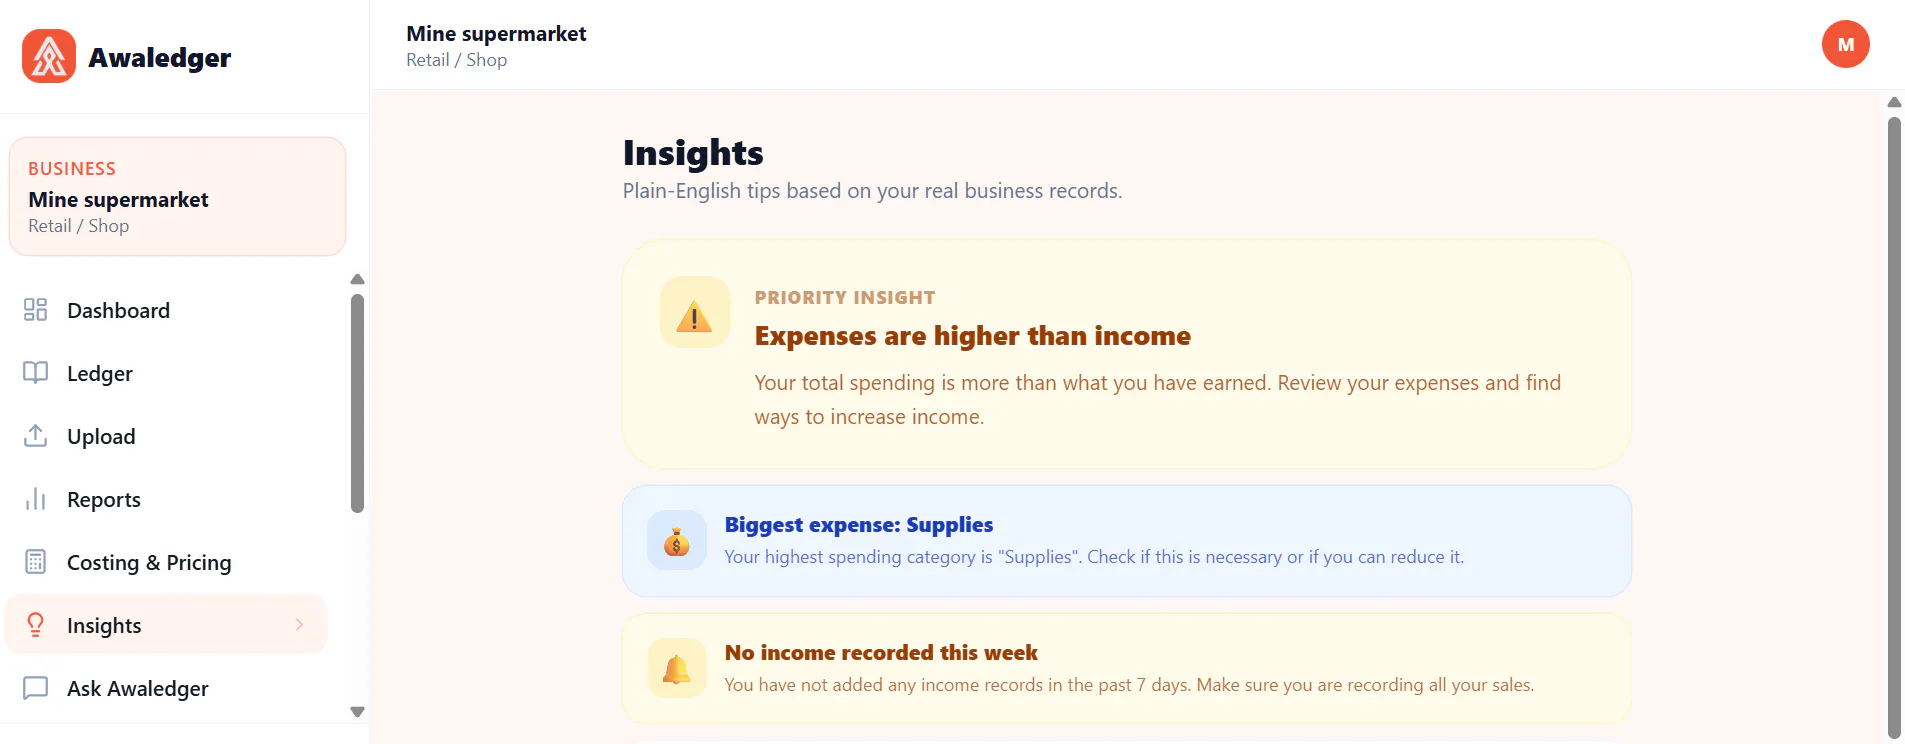
Task: Click the Reports bar chart icon
Action: tap(35, 499)
